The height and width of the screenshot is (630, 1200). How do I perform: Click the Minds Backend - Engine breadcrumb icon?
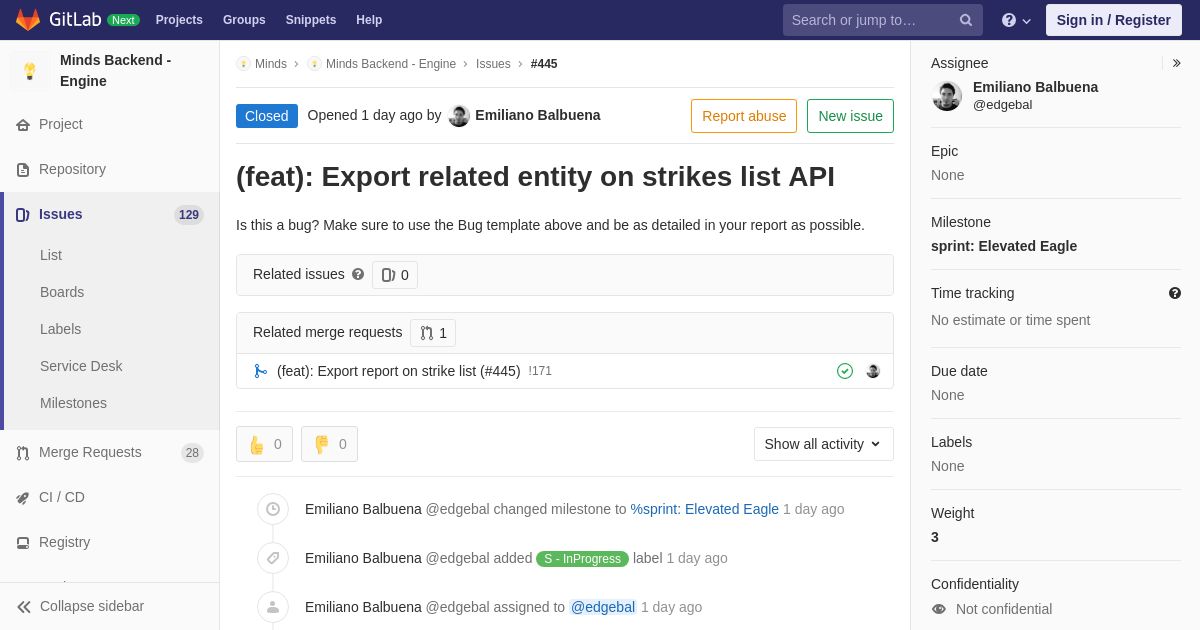coord(314,64)
